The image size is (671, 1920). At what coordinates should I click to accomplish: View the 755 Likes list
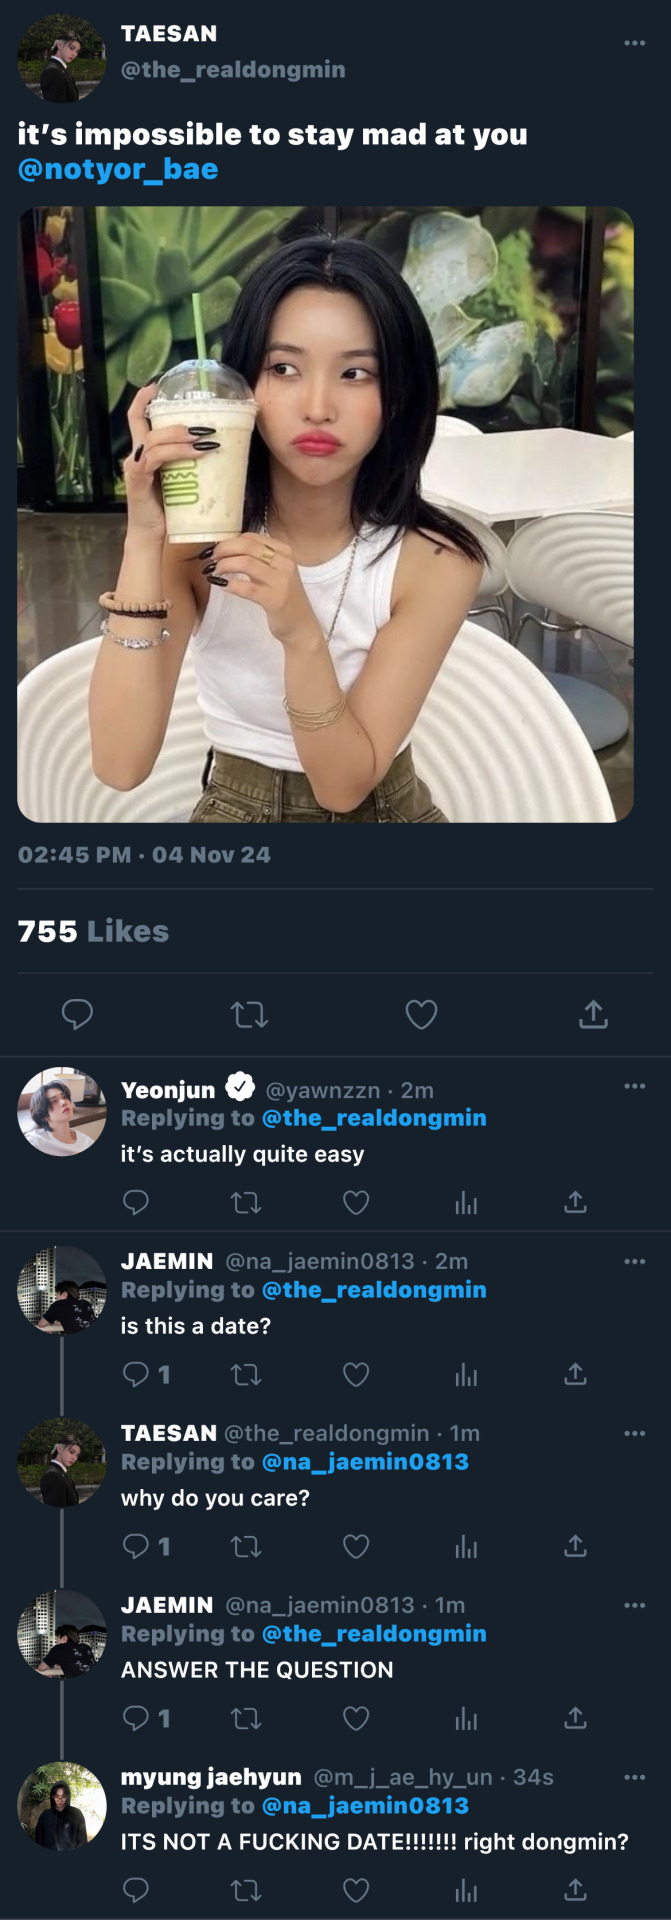(93, 931)
